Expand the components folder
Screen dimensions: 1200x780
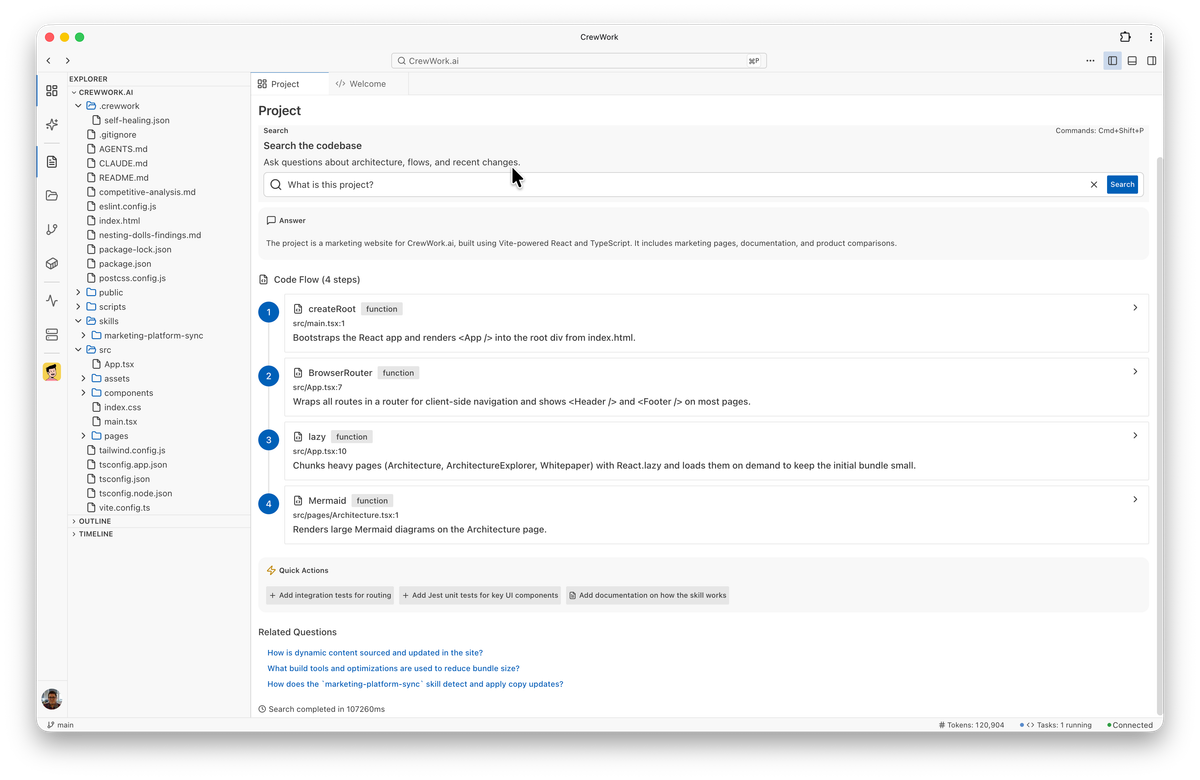click(x=84, y=394)
